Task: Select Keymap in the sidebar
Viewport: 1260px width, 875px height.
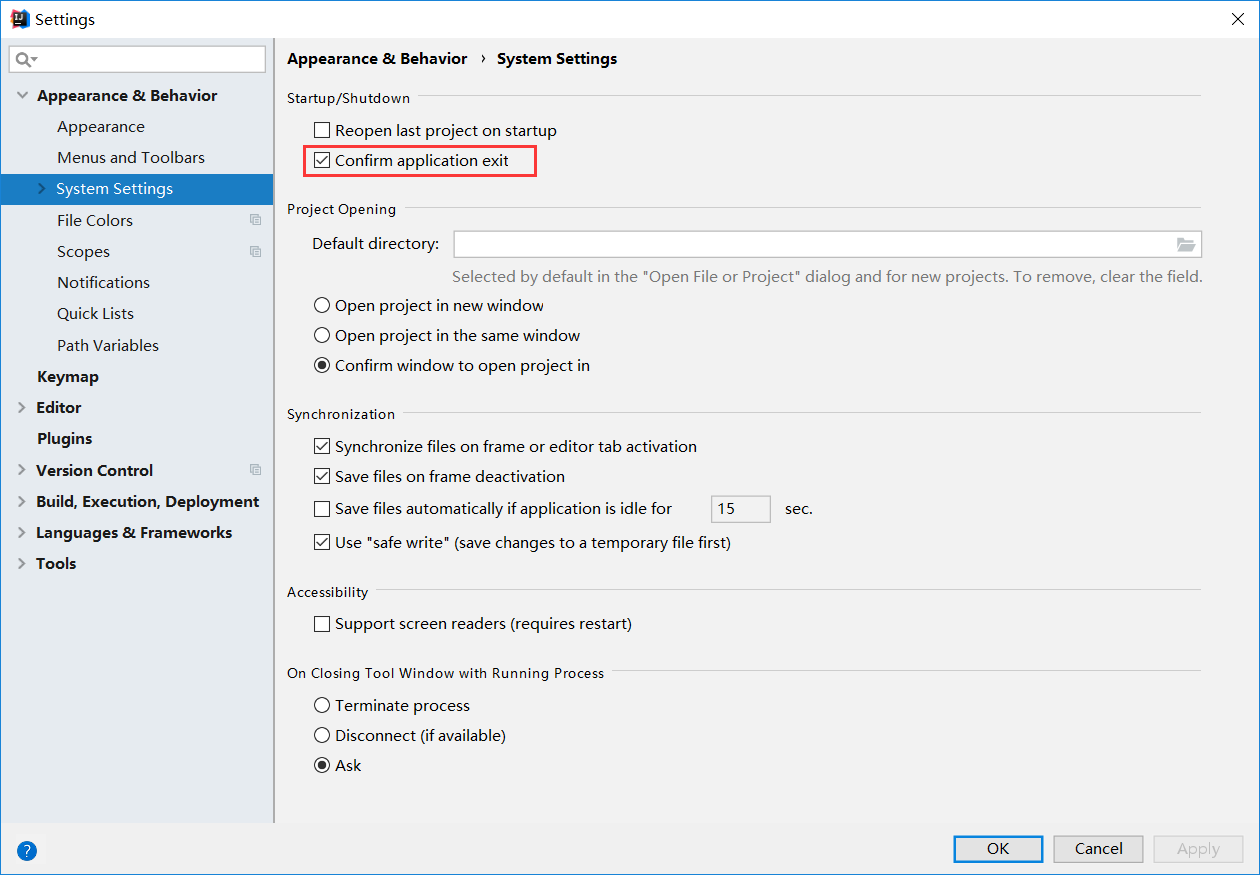Action: [68, 376]
